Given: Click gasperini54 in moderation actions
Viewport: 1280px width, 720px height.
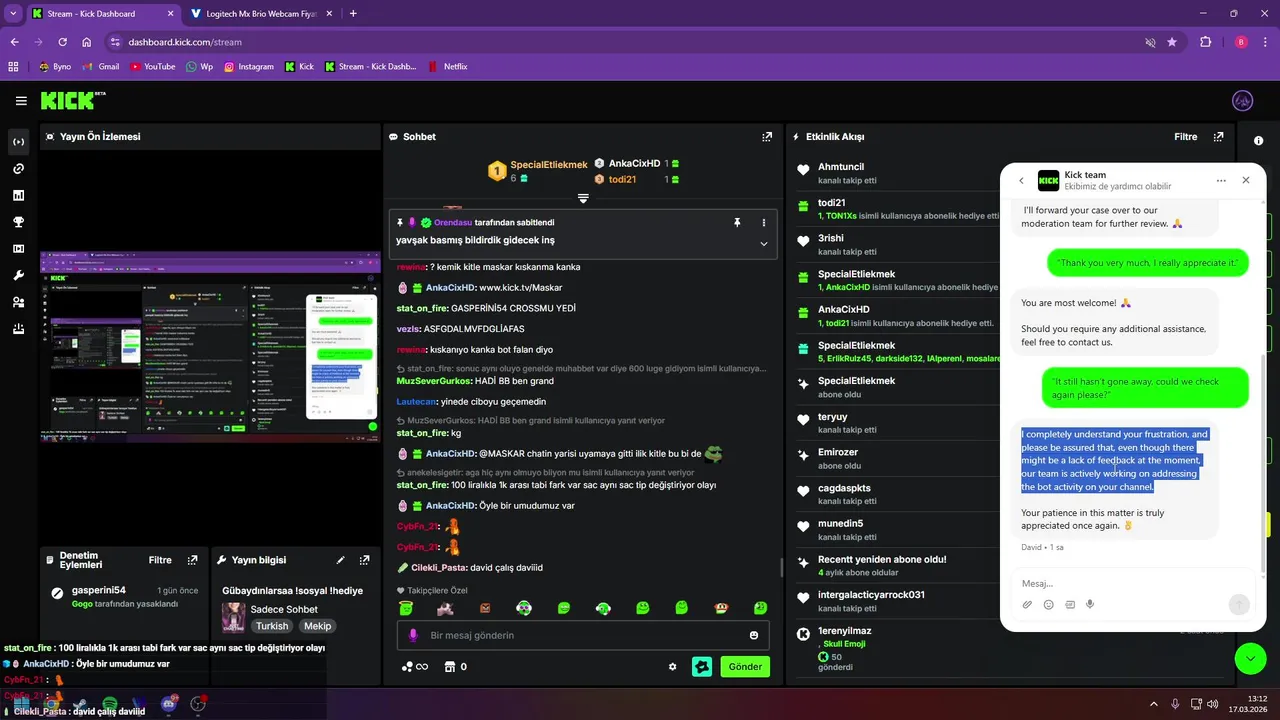Looking at the screenshot, I should (99, 590).
